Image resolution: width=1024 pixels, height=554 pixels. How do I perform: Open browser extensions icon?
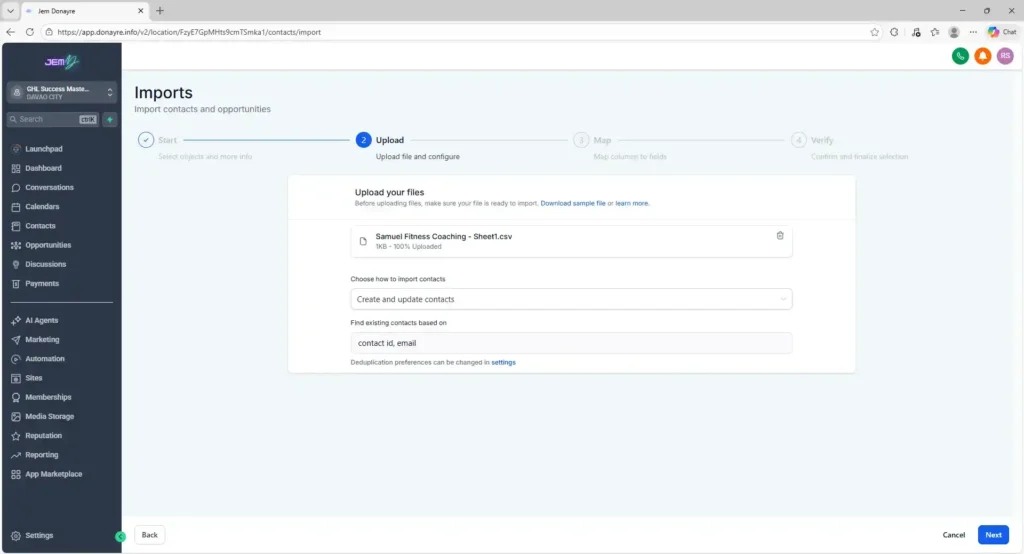894,32
